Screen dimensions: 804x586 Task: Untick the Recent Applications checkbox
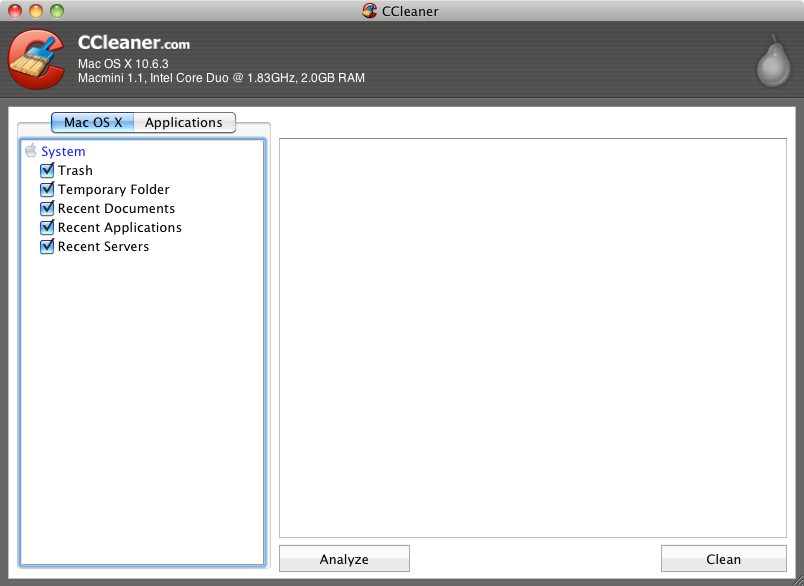(47, 227)
